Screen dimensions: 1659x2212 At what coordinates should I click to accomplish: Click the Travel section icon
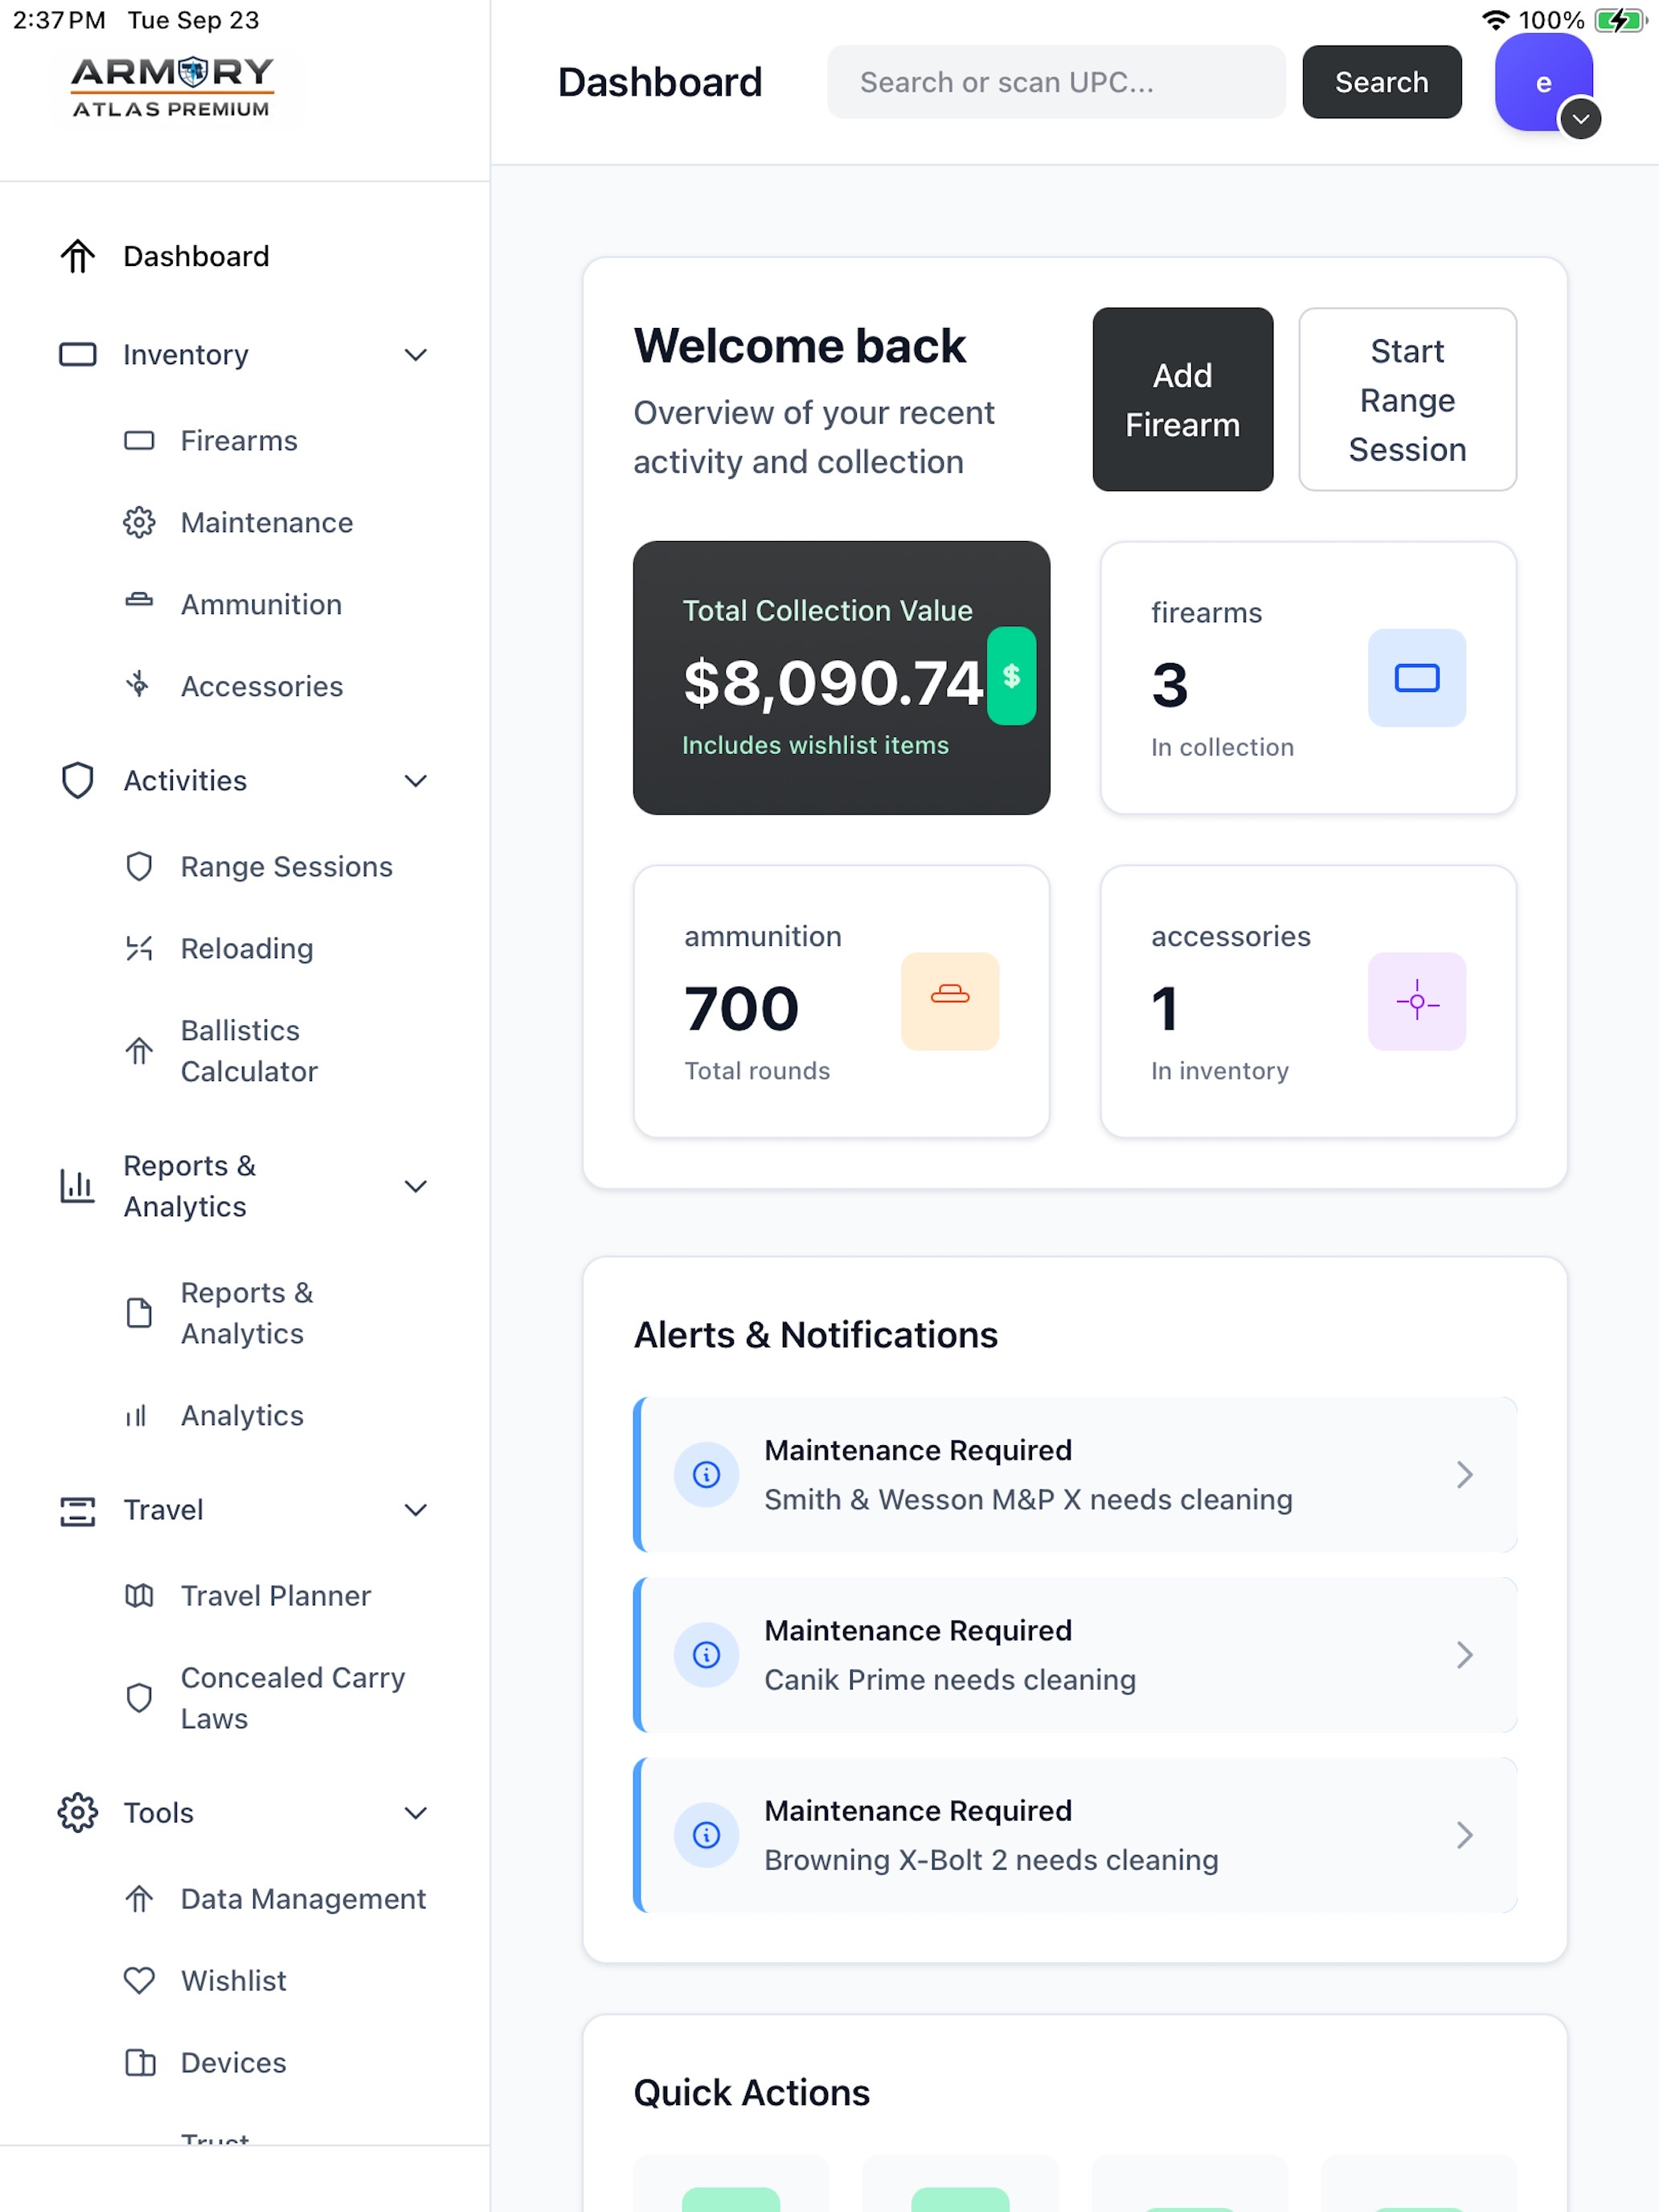pos(77,1511)
